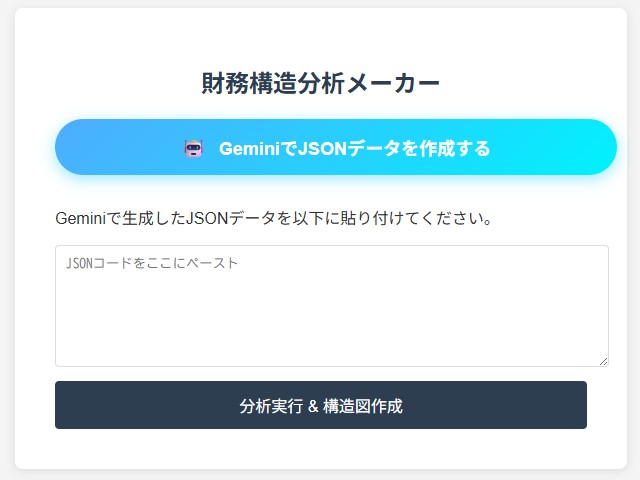This screenshot has width=640, height=480.
Task: Click the placeholder text in the JSON box
Action: click(x=151, y=263)
